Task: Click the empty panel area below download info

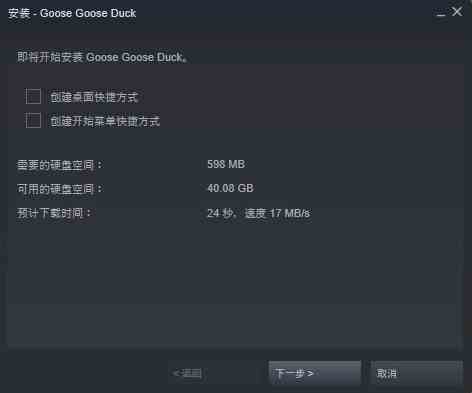Action: (x=235, y=283)
